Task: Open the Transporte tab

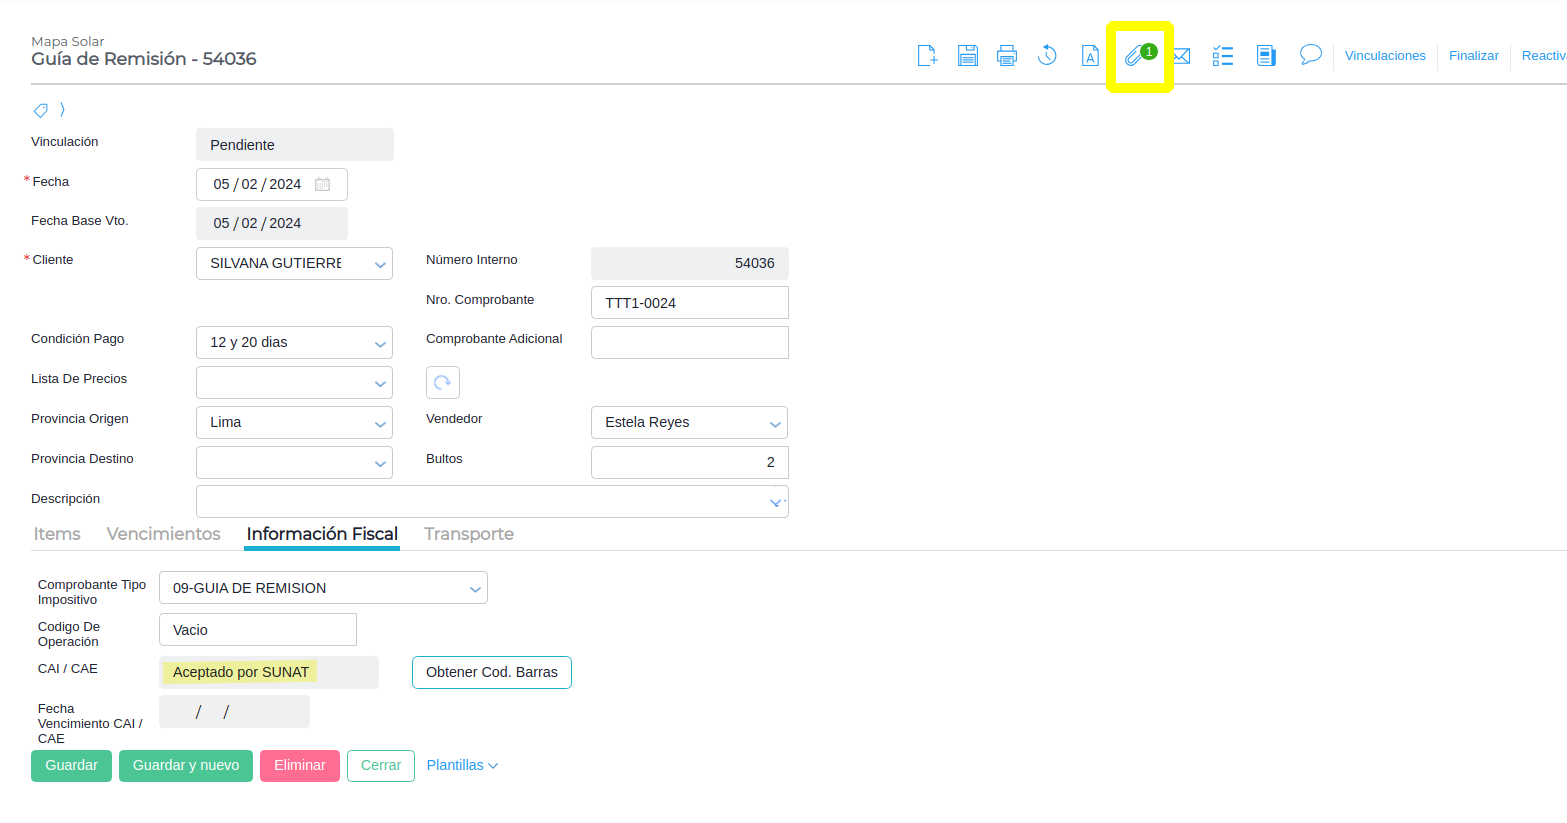Action: pyautogui.click(x=469, y=534)
